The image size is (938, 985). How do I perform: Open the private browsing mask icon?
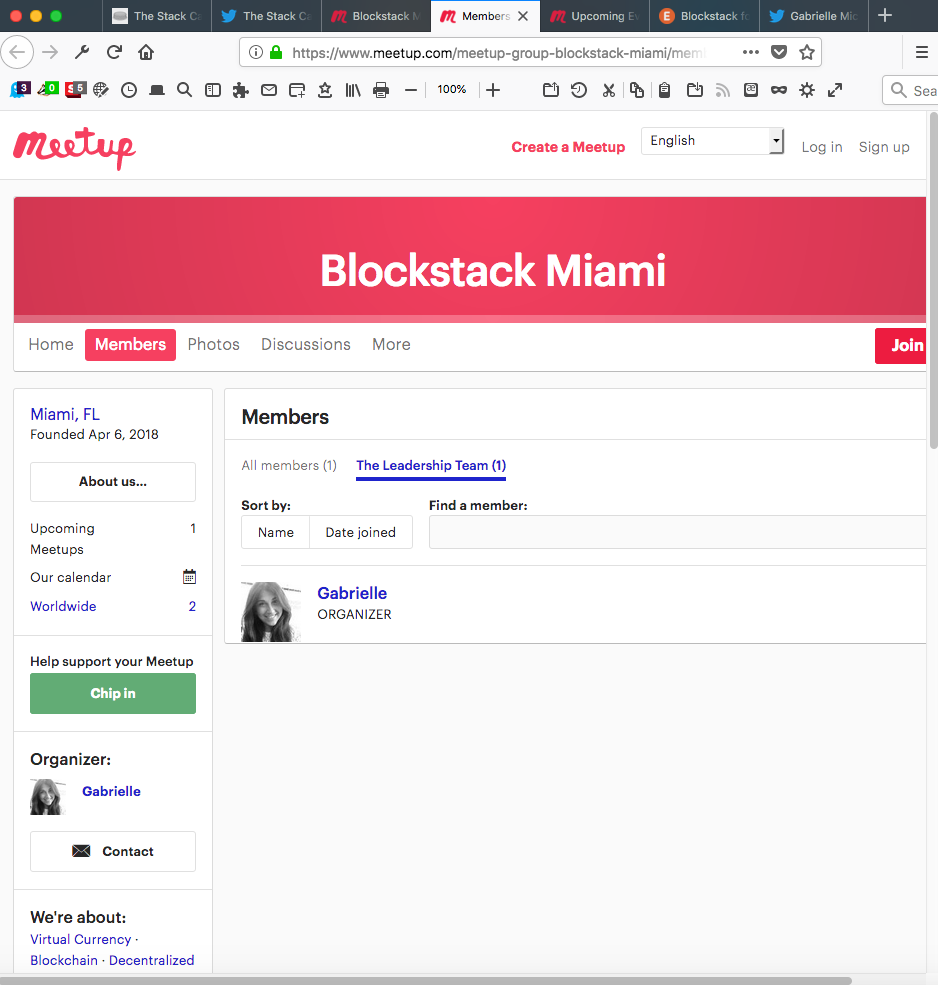[x=778, y=90]
